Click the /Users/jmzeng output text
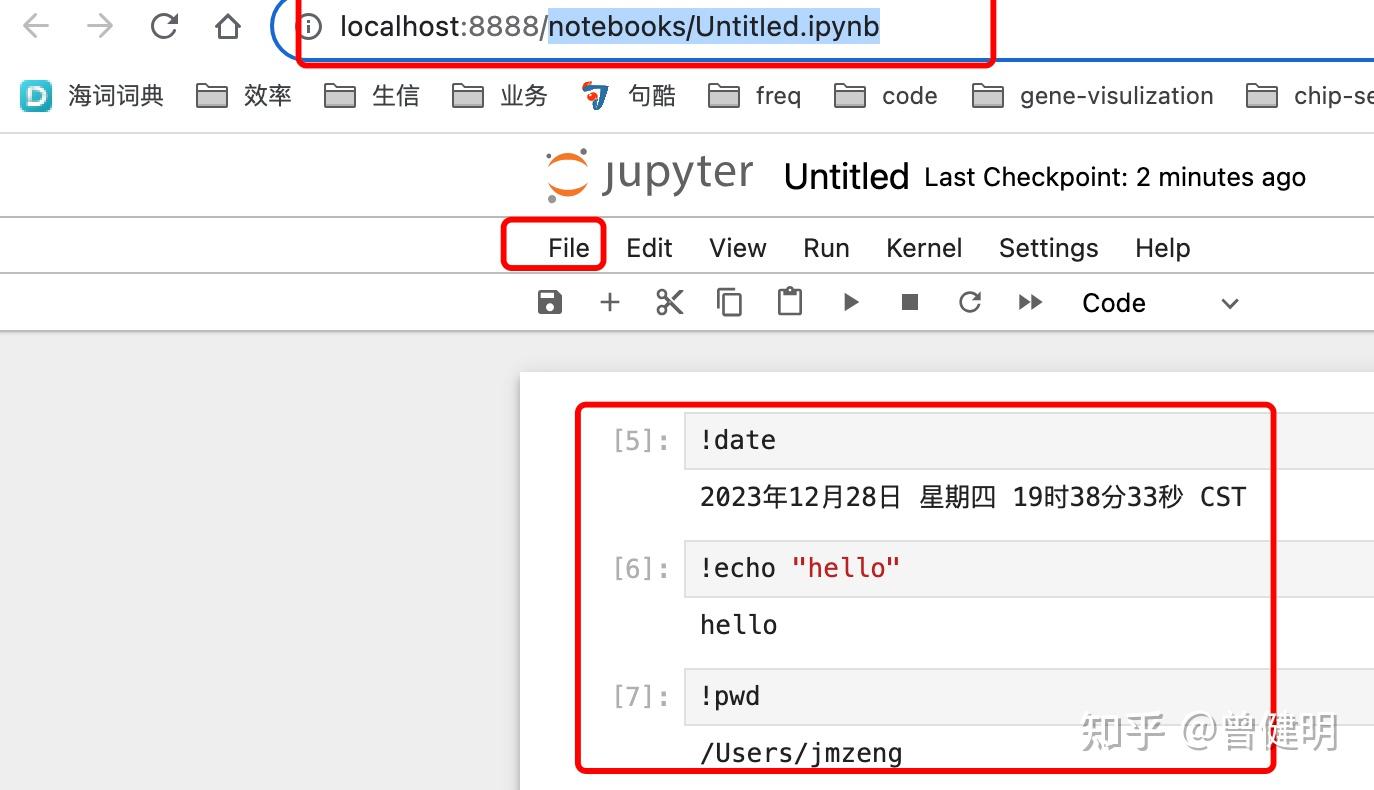This screenshot has width=1374, height=790. [801, 753]
